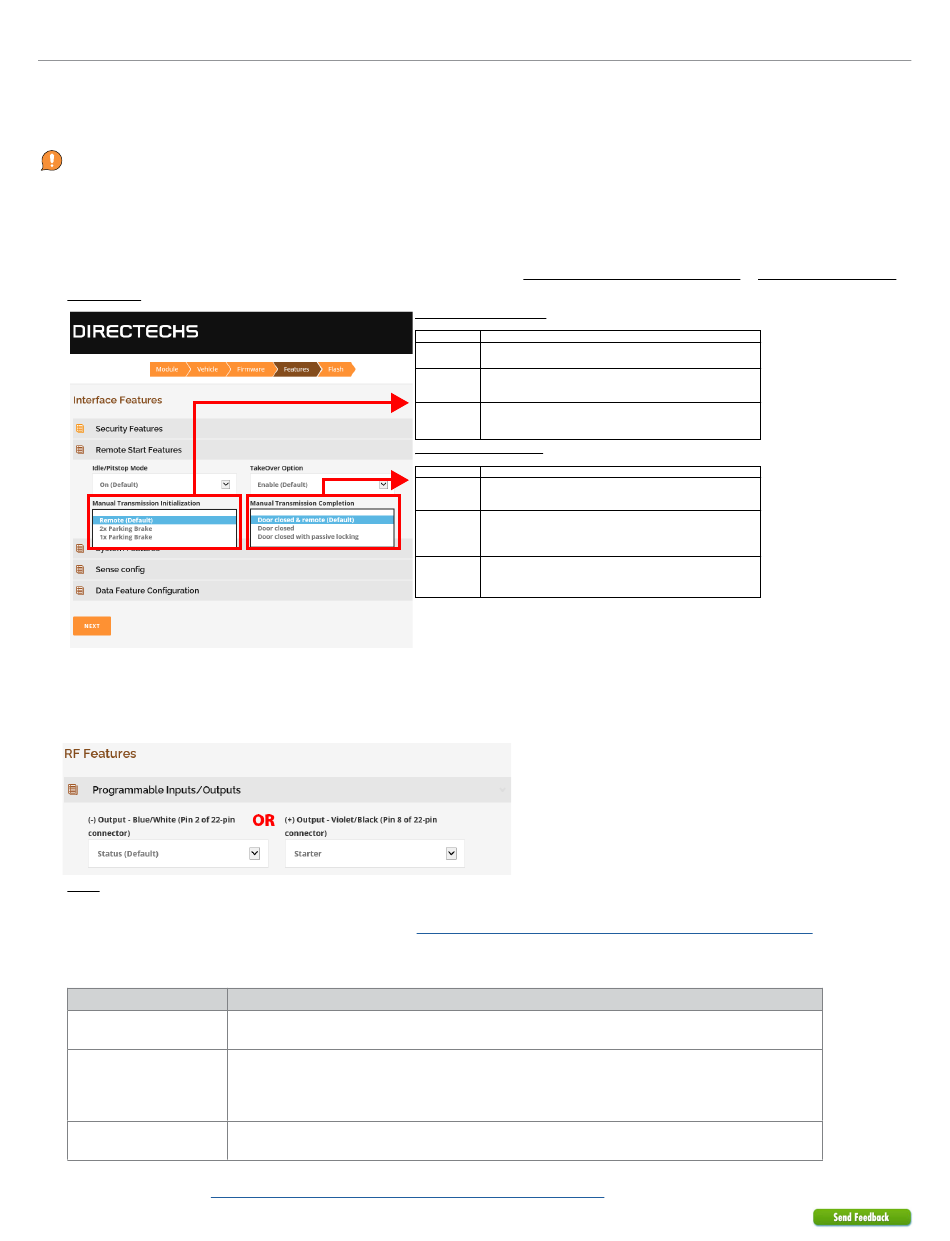Viewport: 950px width, 1241px height.
Task: Select Remote (Default) in initialization list
Action: pos(126,520)
